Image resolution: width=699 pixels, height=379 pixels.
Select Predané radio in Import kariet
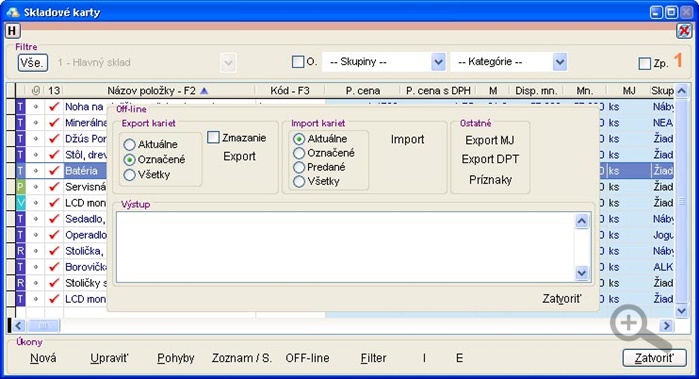(x=299, y=167)
